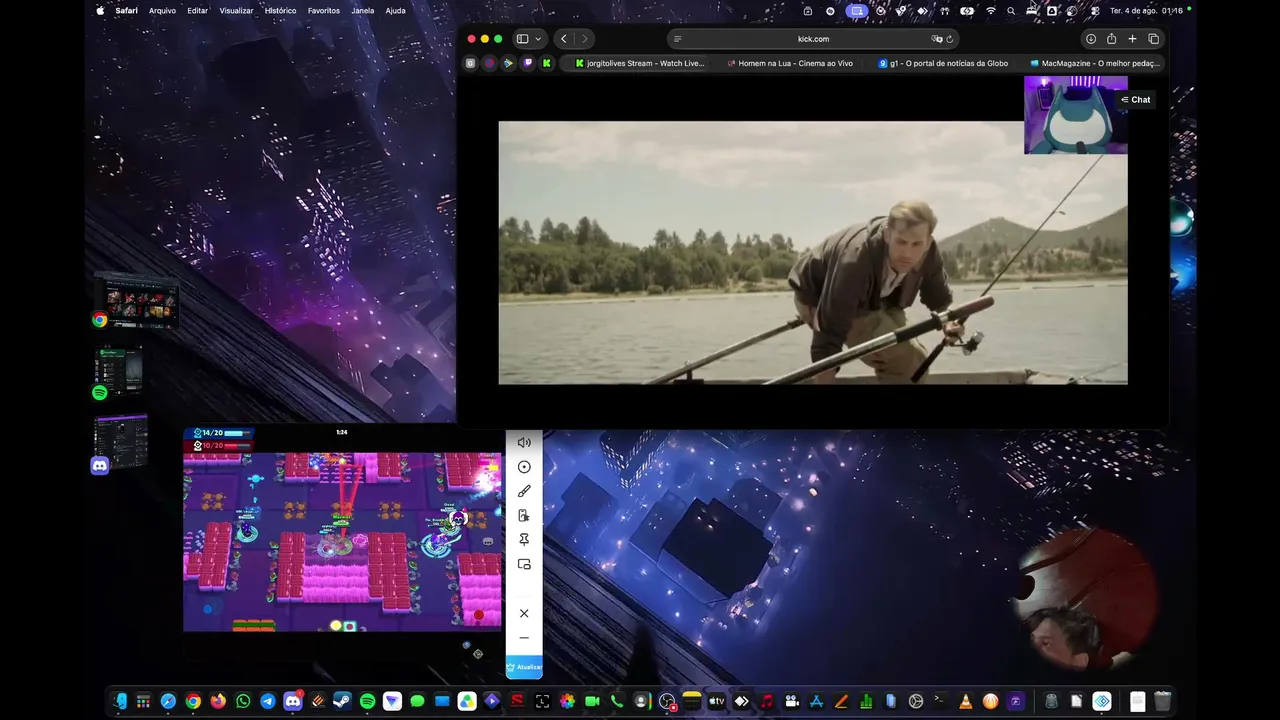Open VLC from the Dock
Screen dimensions: 1280x720
[x=966, y=702]
